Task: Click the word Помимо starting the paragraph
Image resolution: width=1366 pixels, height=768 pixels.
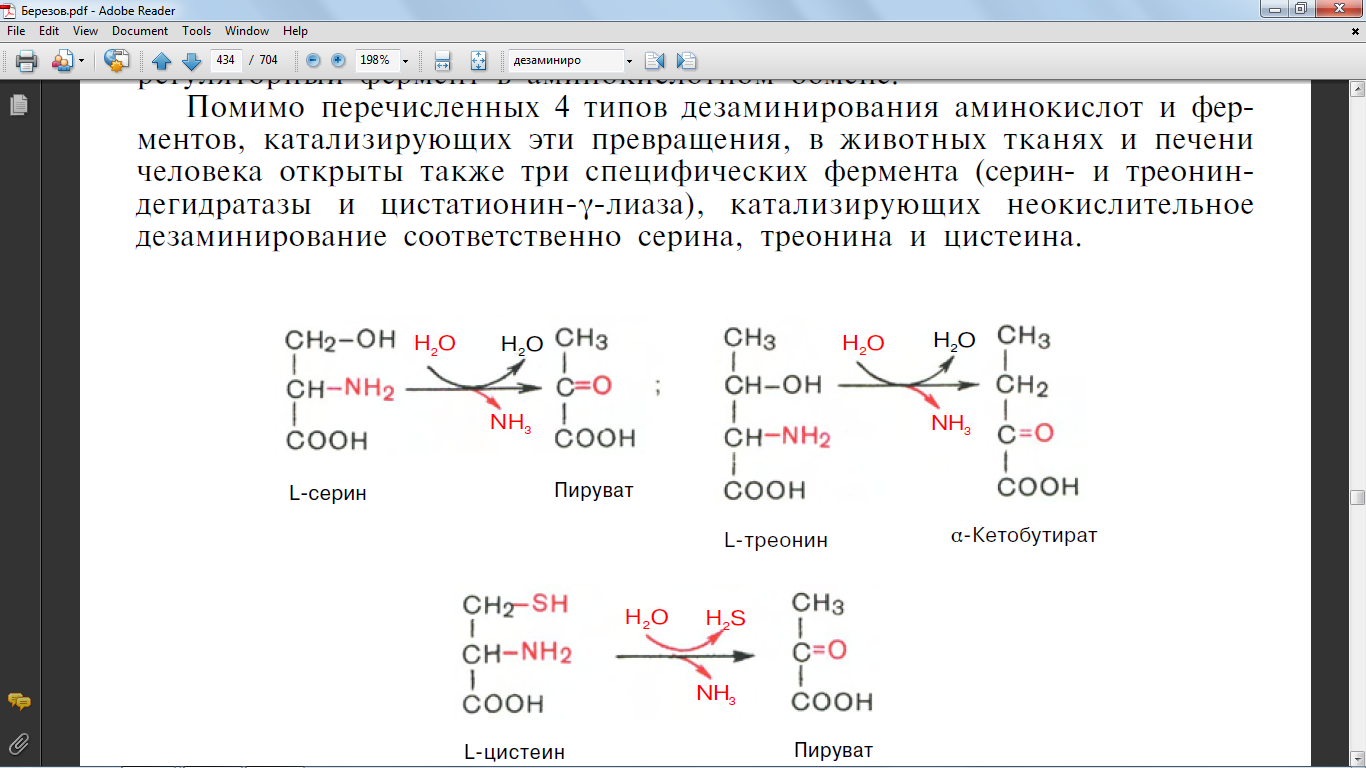Action: [246, 108]
